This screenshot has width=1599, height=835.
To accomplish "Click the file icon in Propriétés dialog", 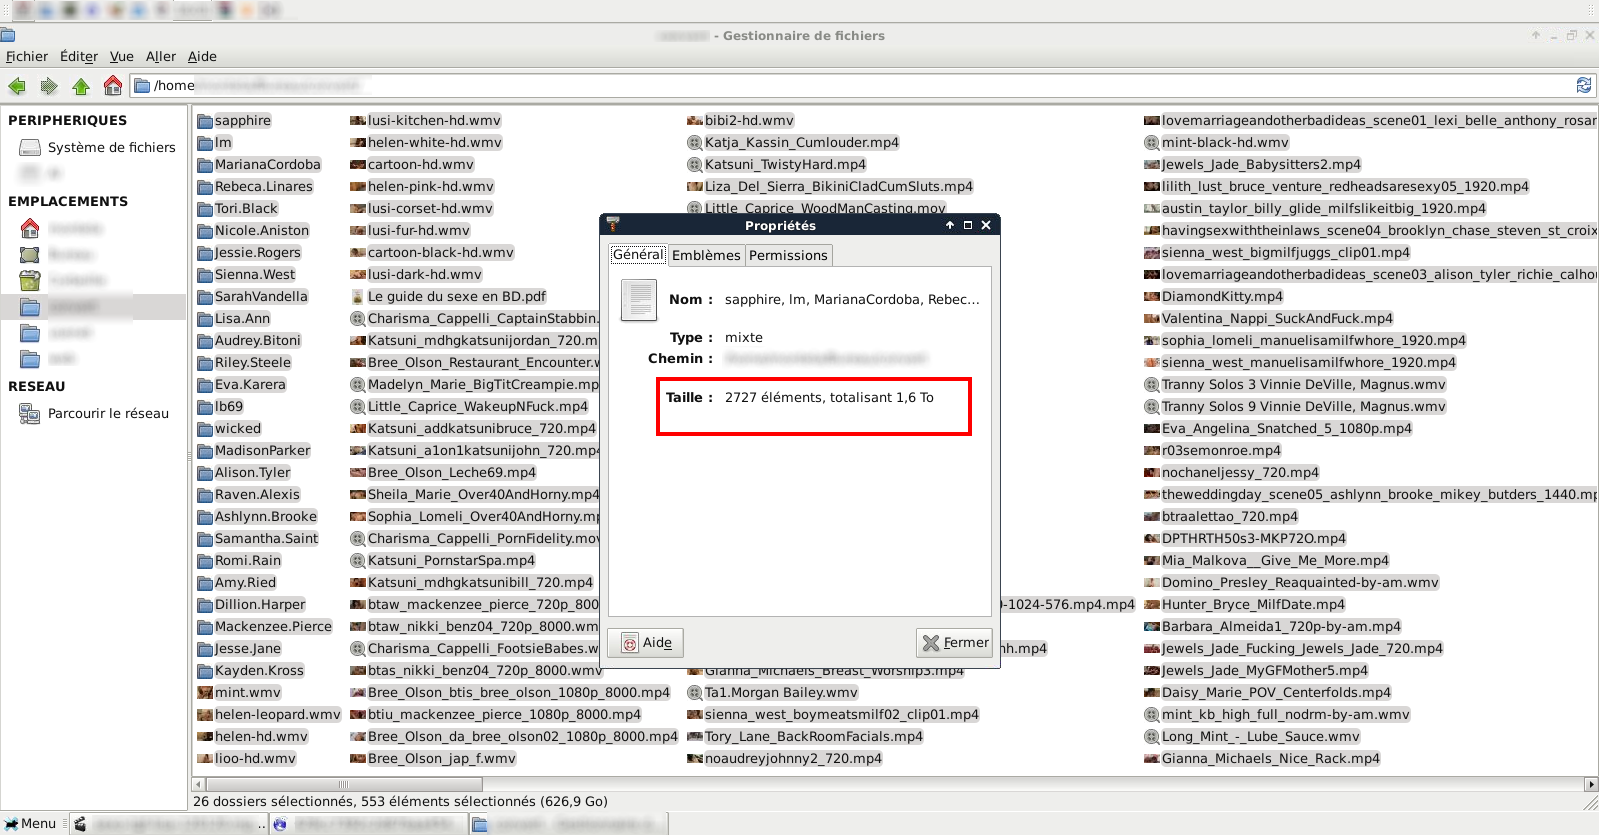I will click(638, 300).
